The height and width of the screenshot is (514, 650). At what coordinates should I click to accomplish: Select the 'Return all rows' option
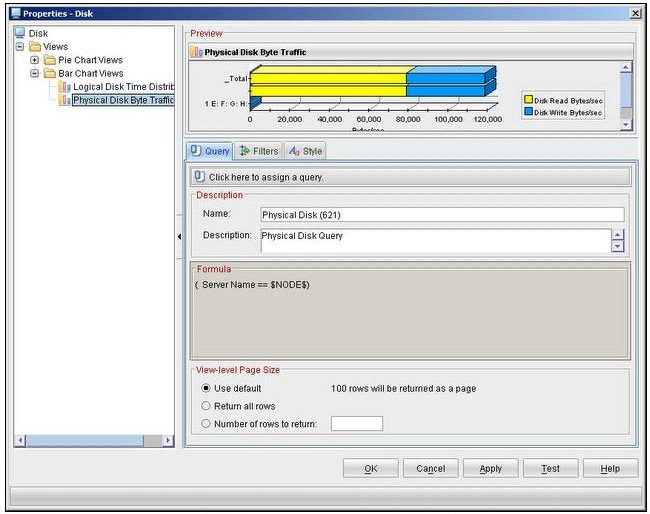coord(206,406)
